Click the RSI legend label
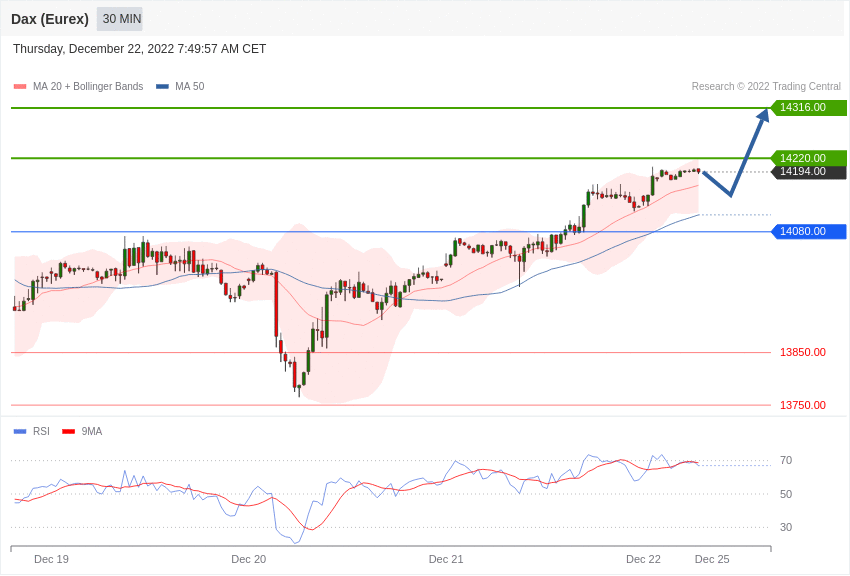 (x=41, y=431)
